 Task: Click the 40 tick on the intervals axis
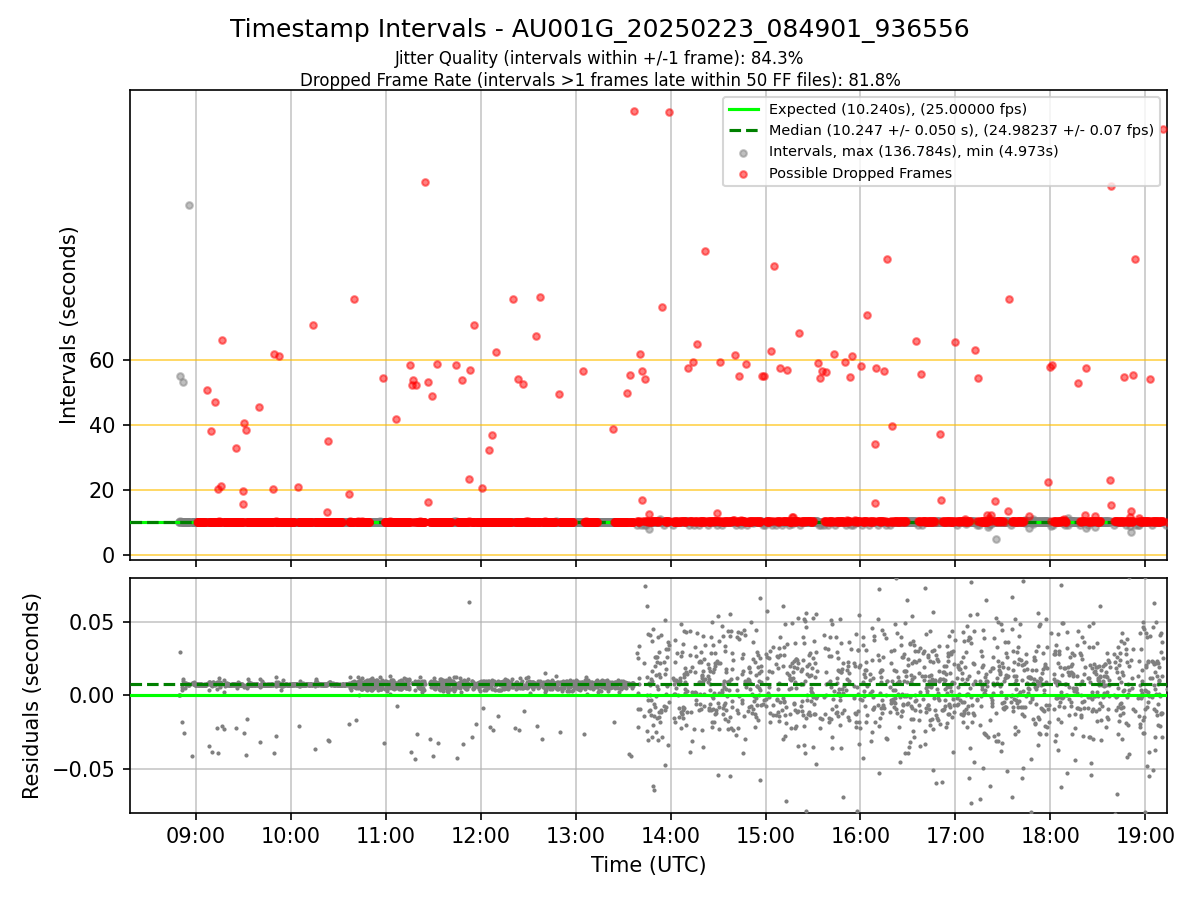click(x=105, y=425)
